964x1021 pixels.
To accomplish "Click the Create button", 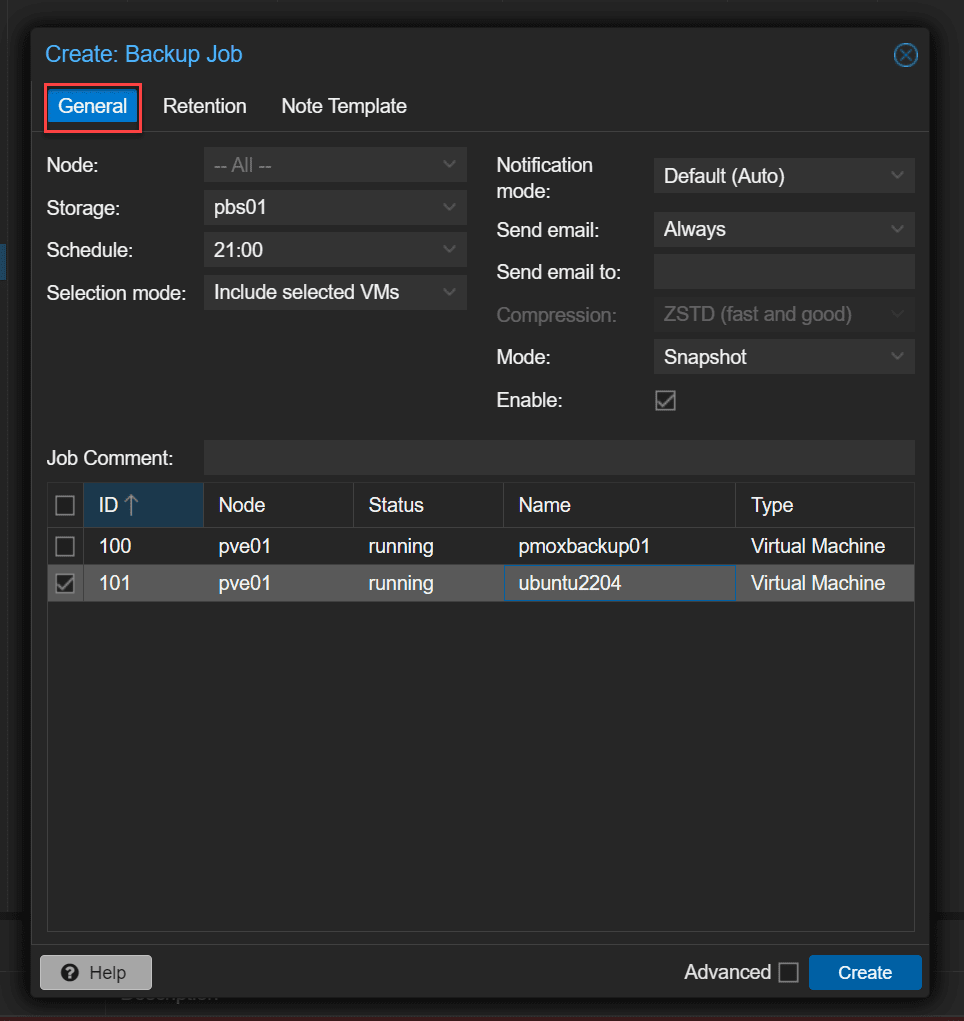I will 864,972.
